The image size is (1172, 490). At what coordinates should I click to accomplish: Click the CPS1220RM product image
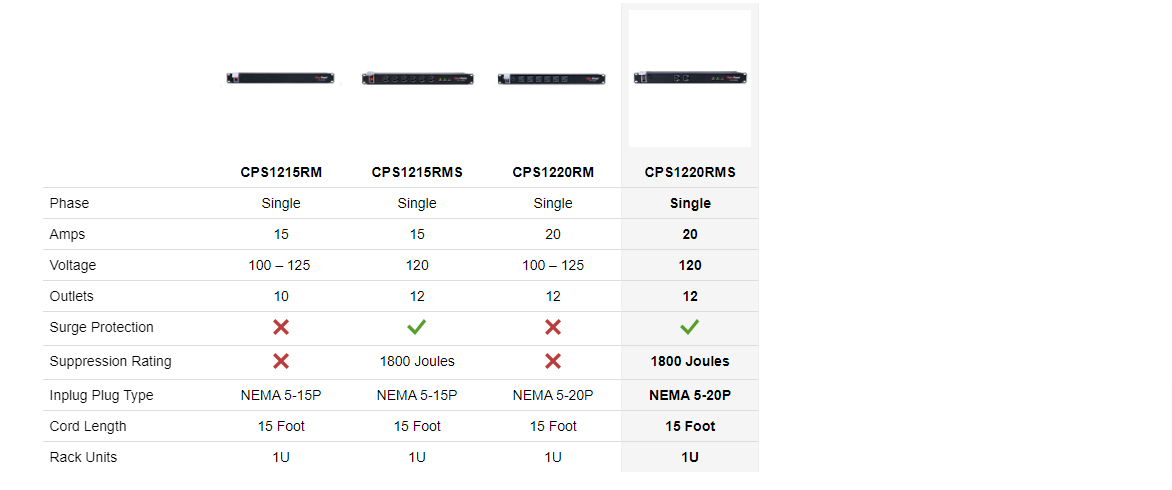(x=552, y=78)
